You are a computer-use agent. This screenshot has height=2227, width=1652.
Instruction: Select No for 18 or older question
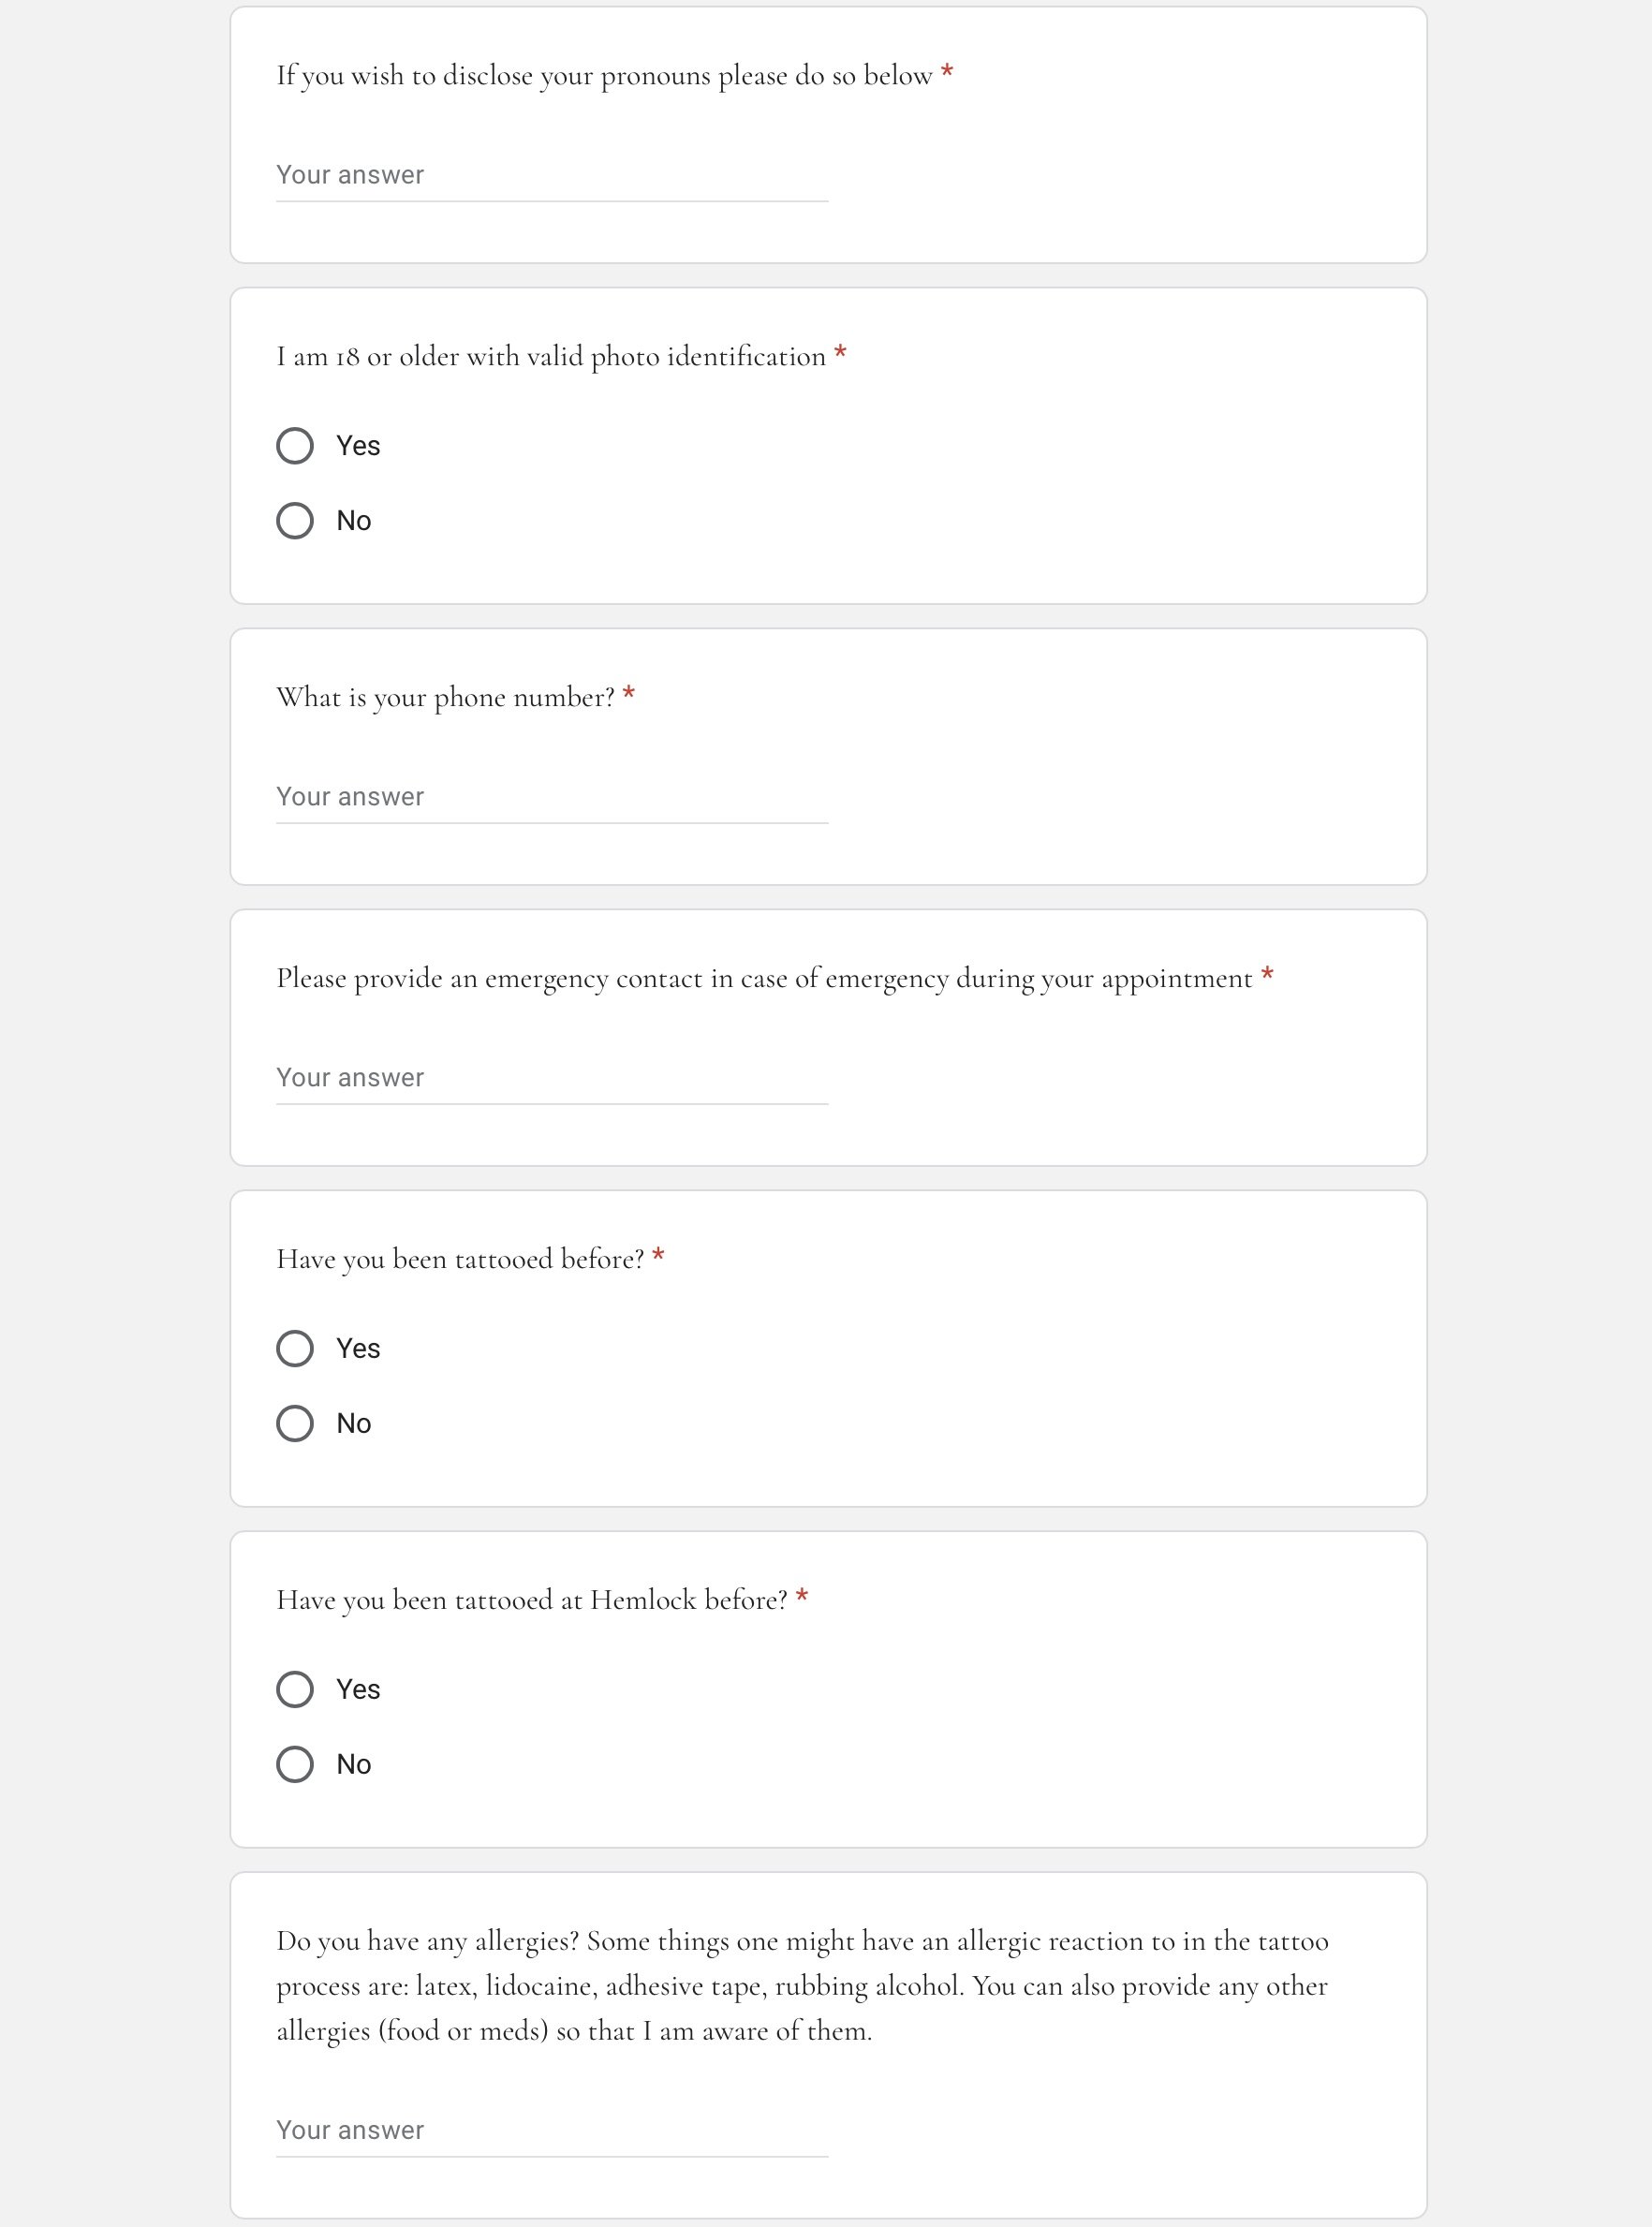[x=295, y=521]
